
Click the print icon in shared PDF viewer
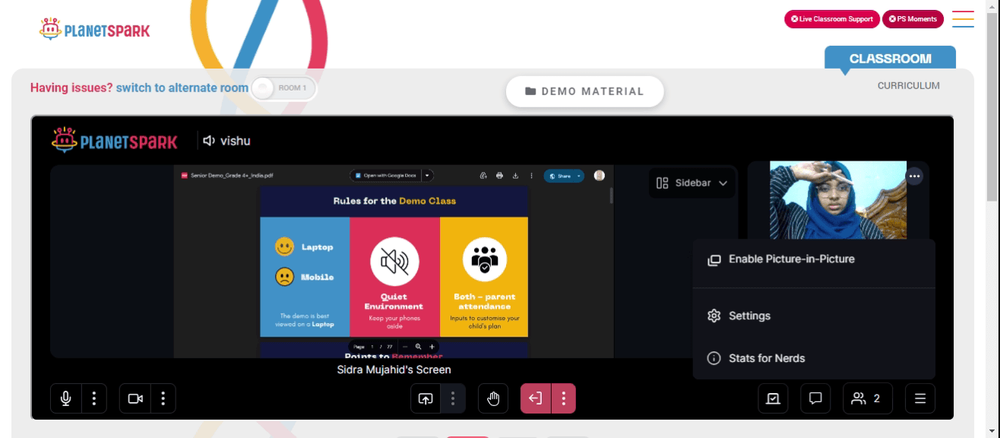pos(499,175)
